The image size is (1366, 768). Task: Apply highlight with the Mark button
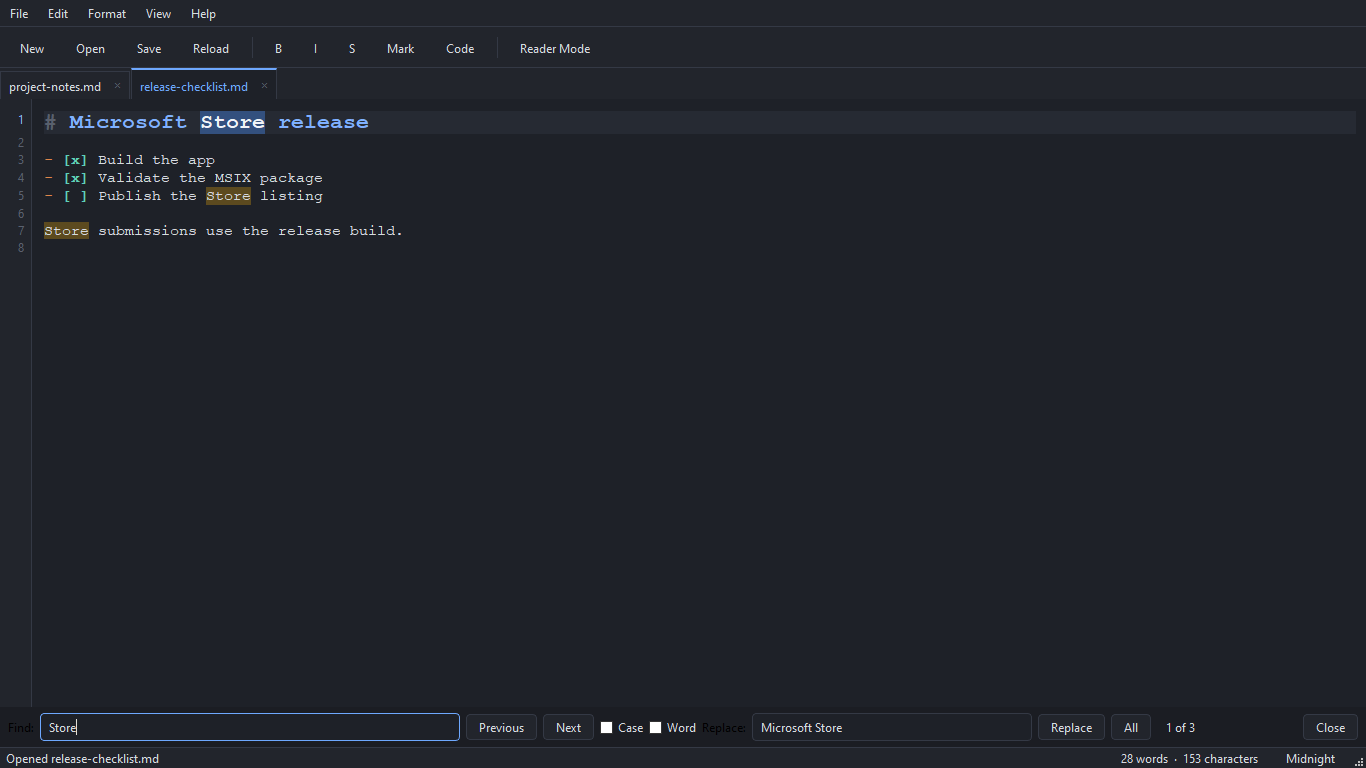[x=401, y=49]
